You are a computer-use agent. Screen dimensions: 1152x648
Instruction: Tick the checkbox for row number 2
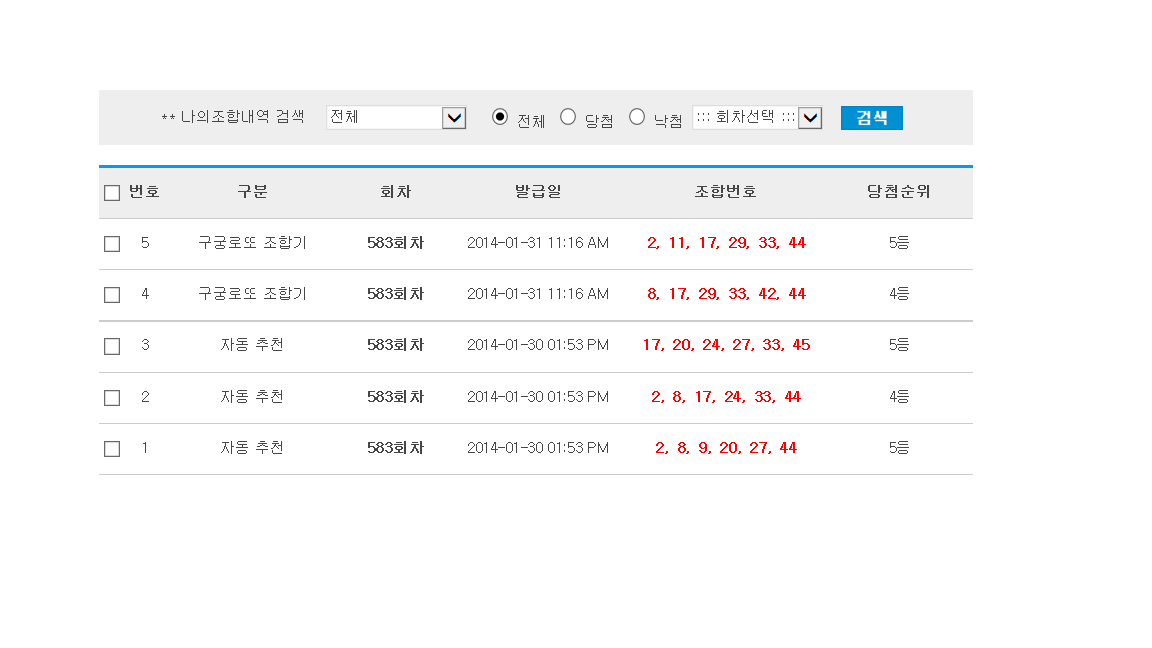(x=112, y=397)
